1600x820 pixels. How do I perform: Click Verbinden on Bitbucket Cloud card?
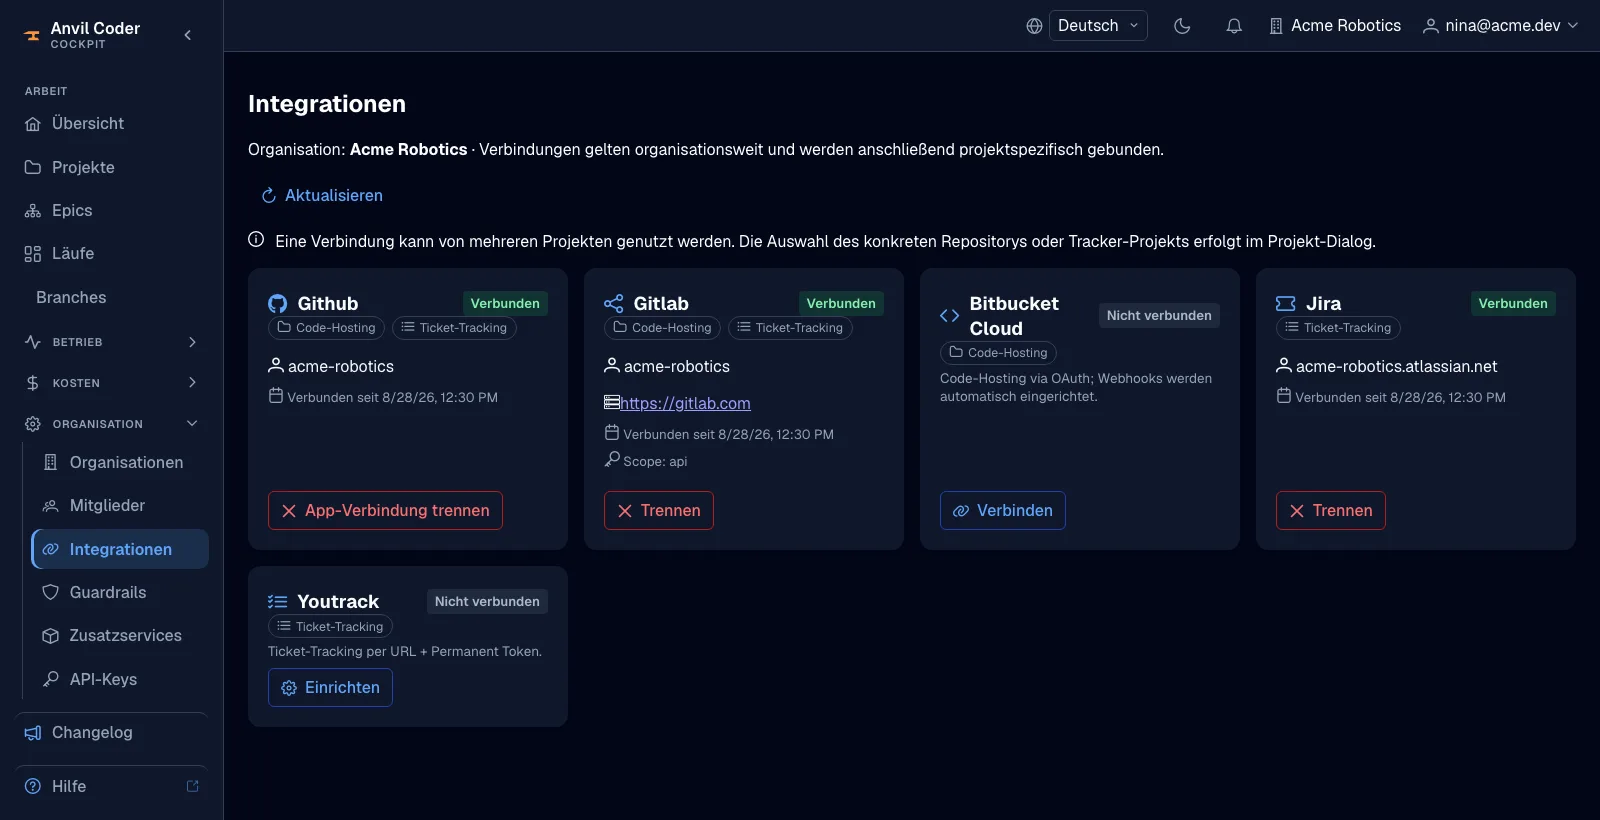click(x=1003, y=510)
